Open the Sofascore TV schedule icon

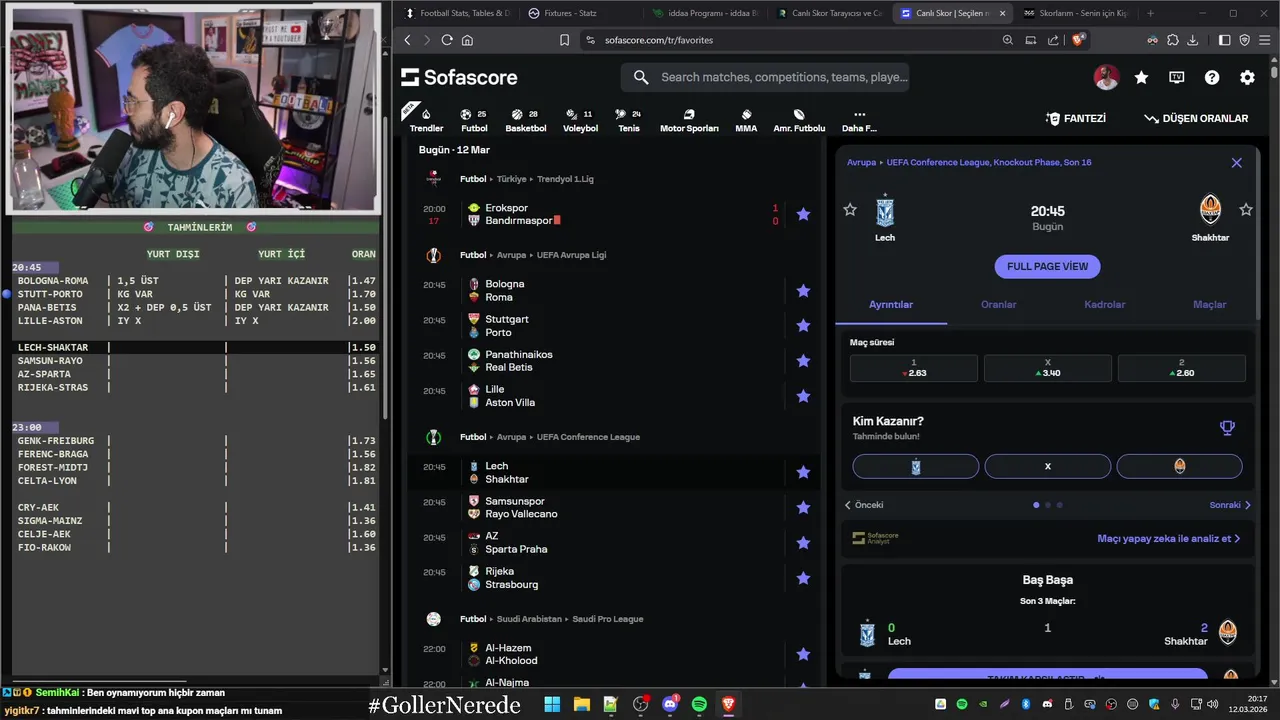[1177, 77]
